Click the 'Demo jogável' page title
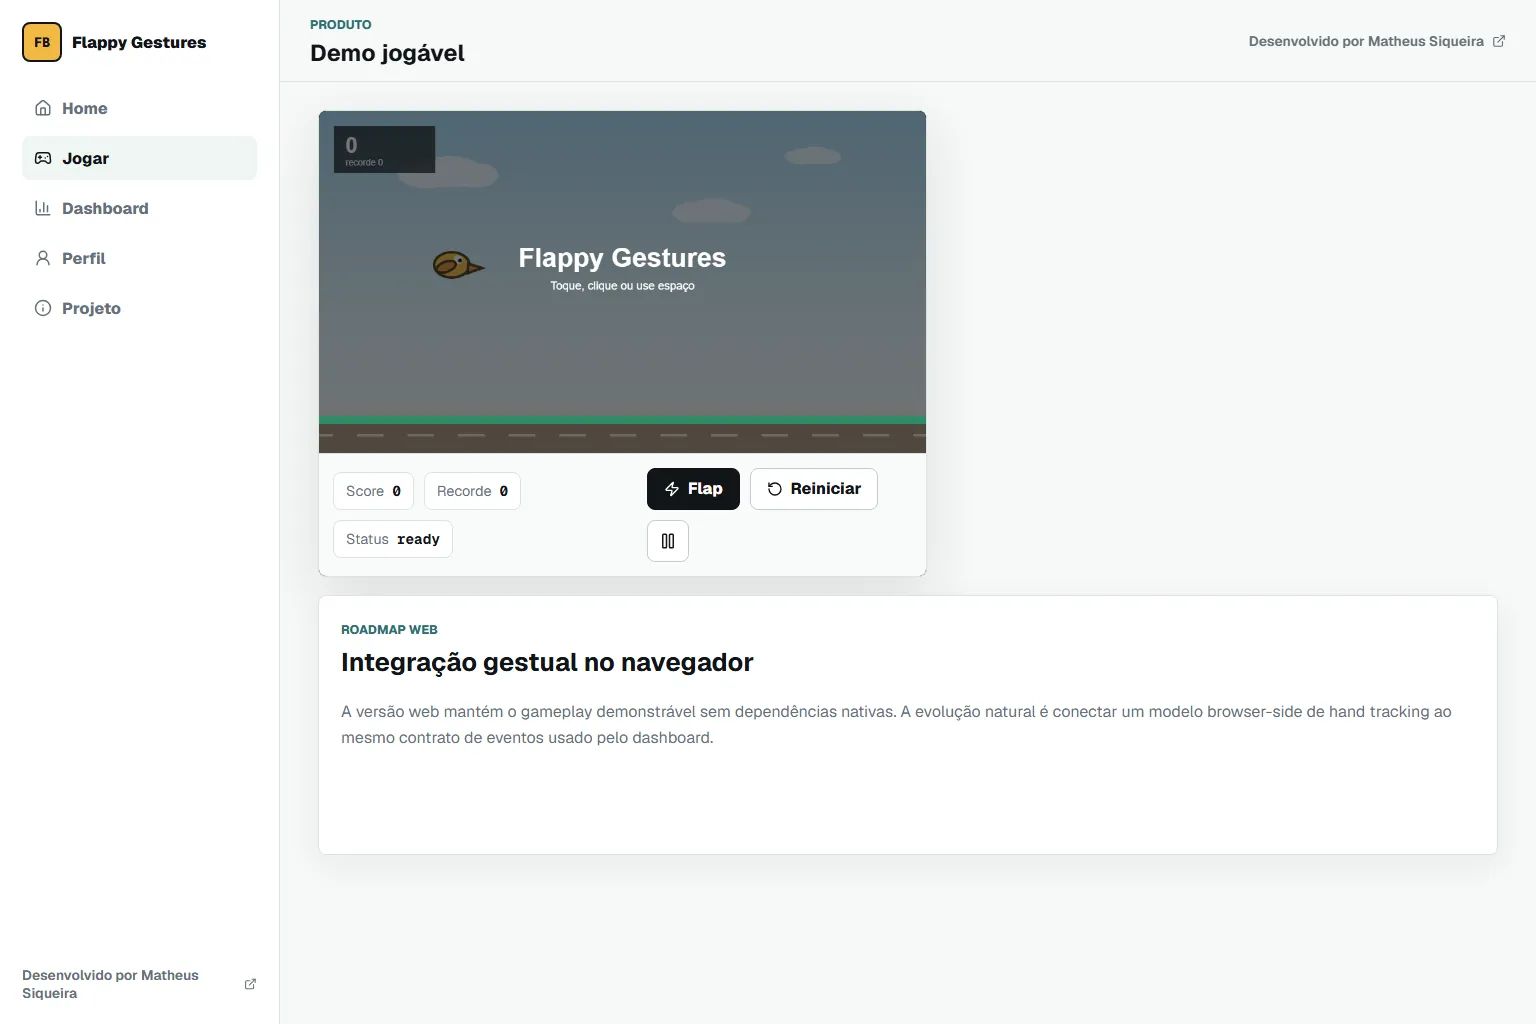The width and height of the screenshot is (1536, 1024). tap(387, 53)
